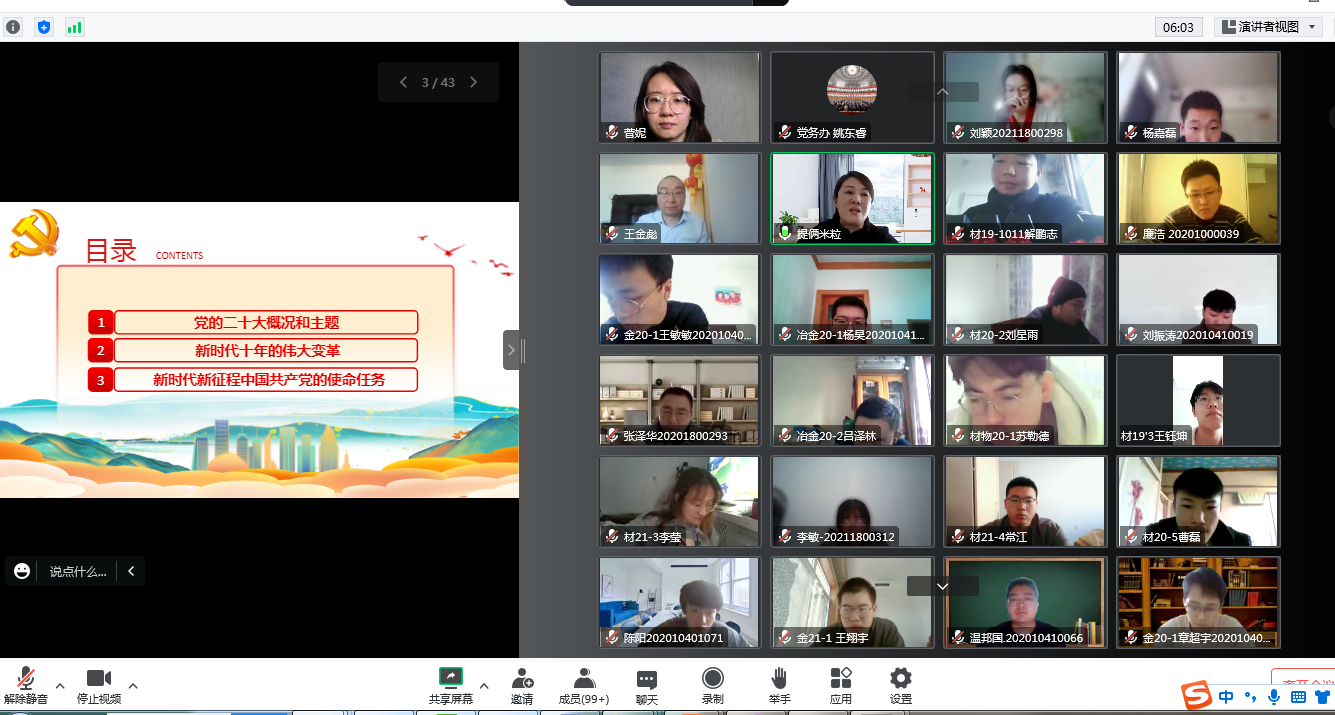
Task: Open 设置 settings gear
Action: 901,685
